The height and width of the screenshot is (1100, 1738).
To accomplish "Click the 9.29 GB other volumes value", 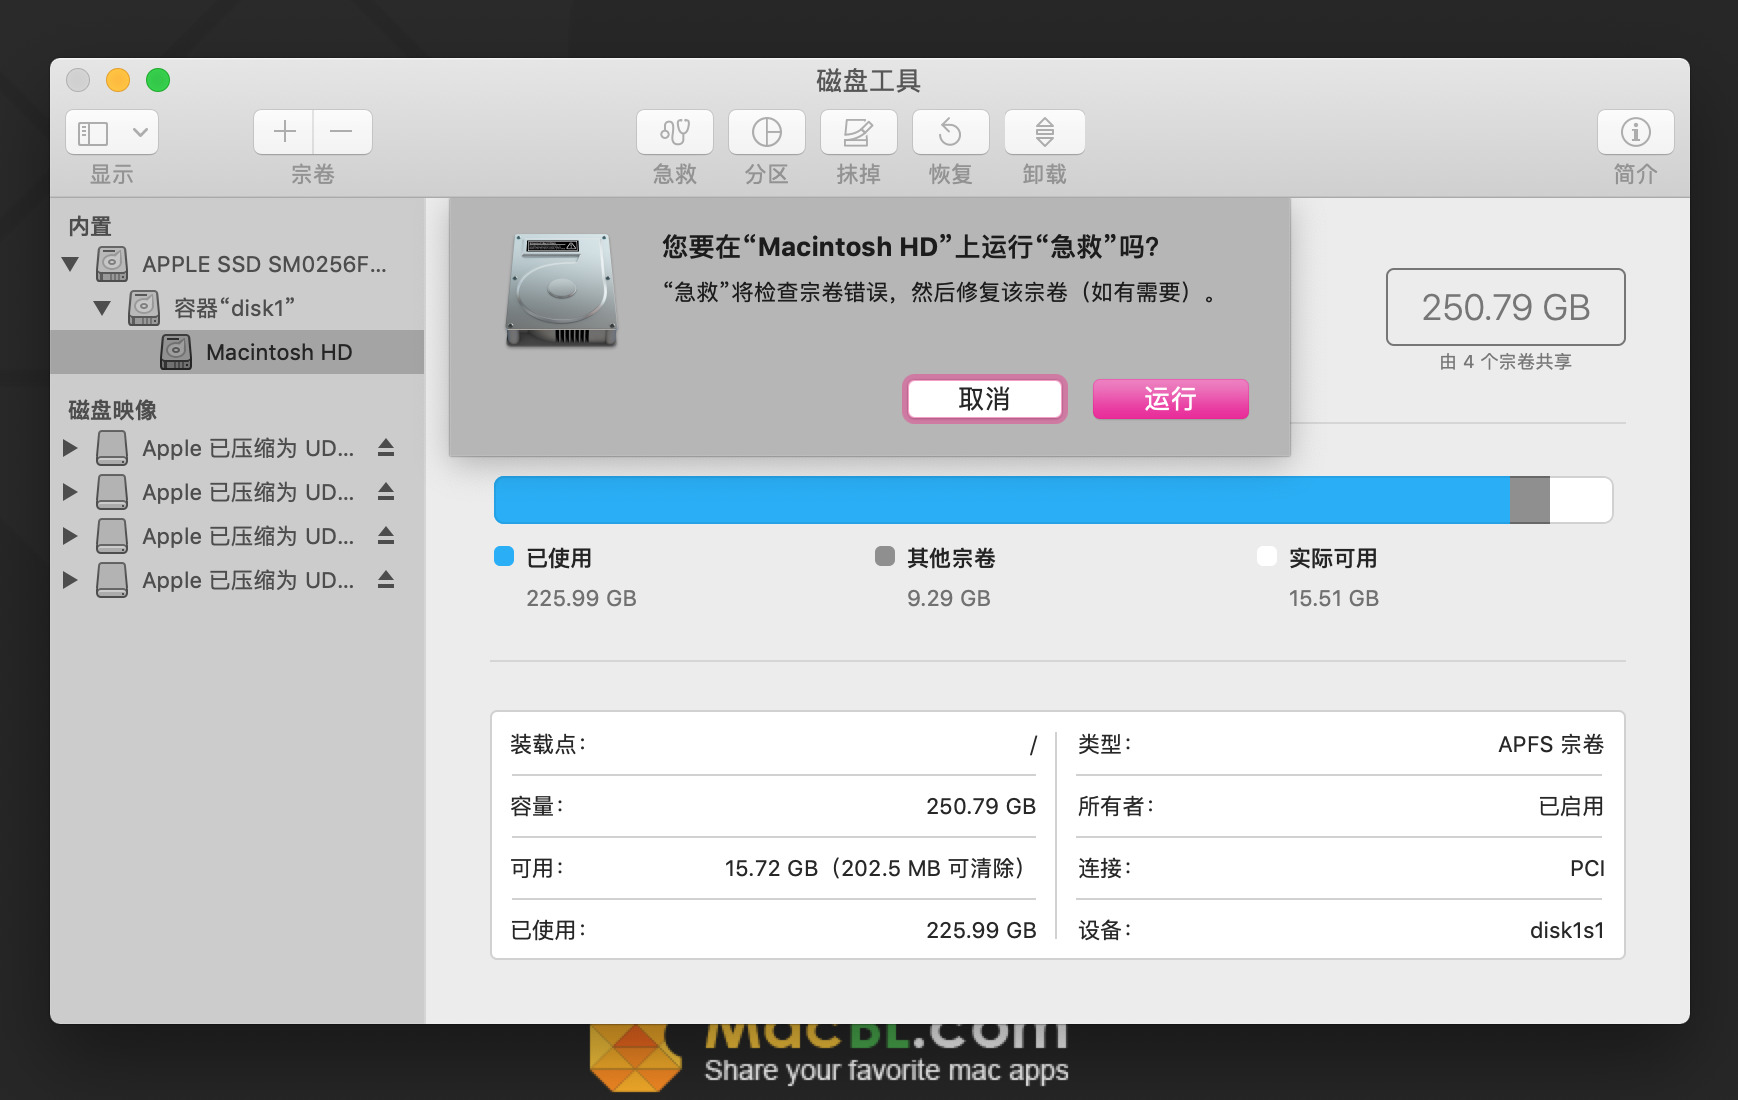I will pos(949,598).
